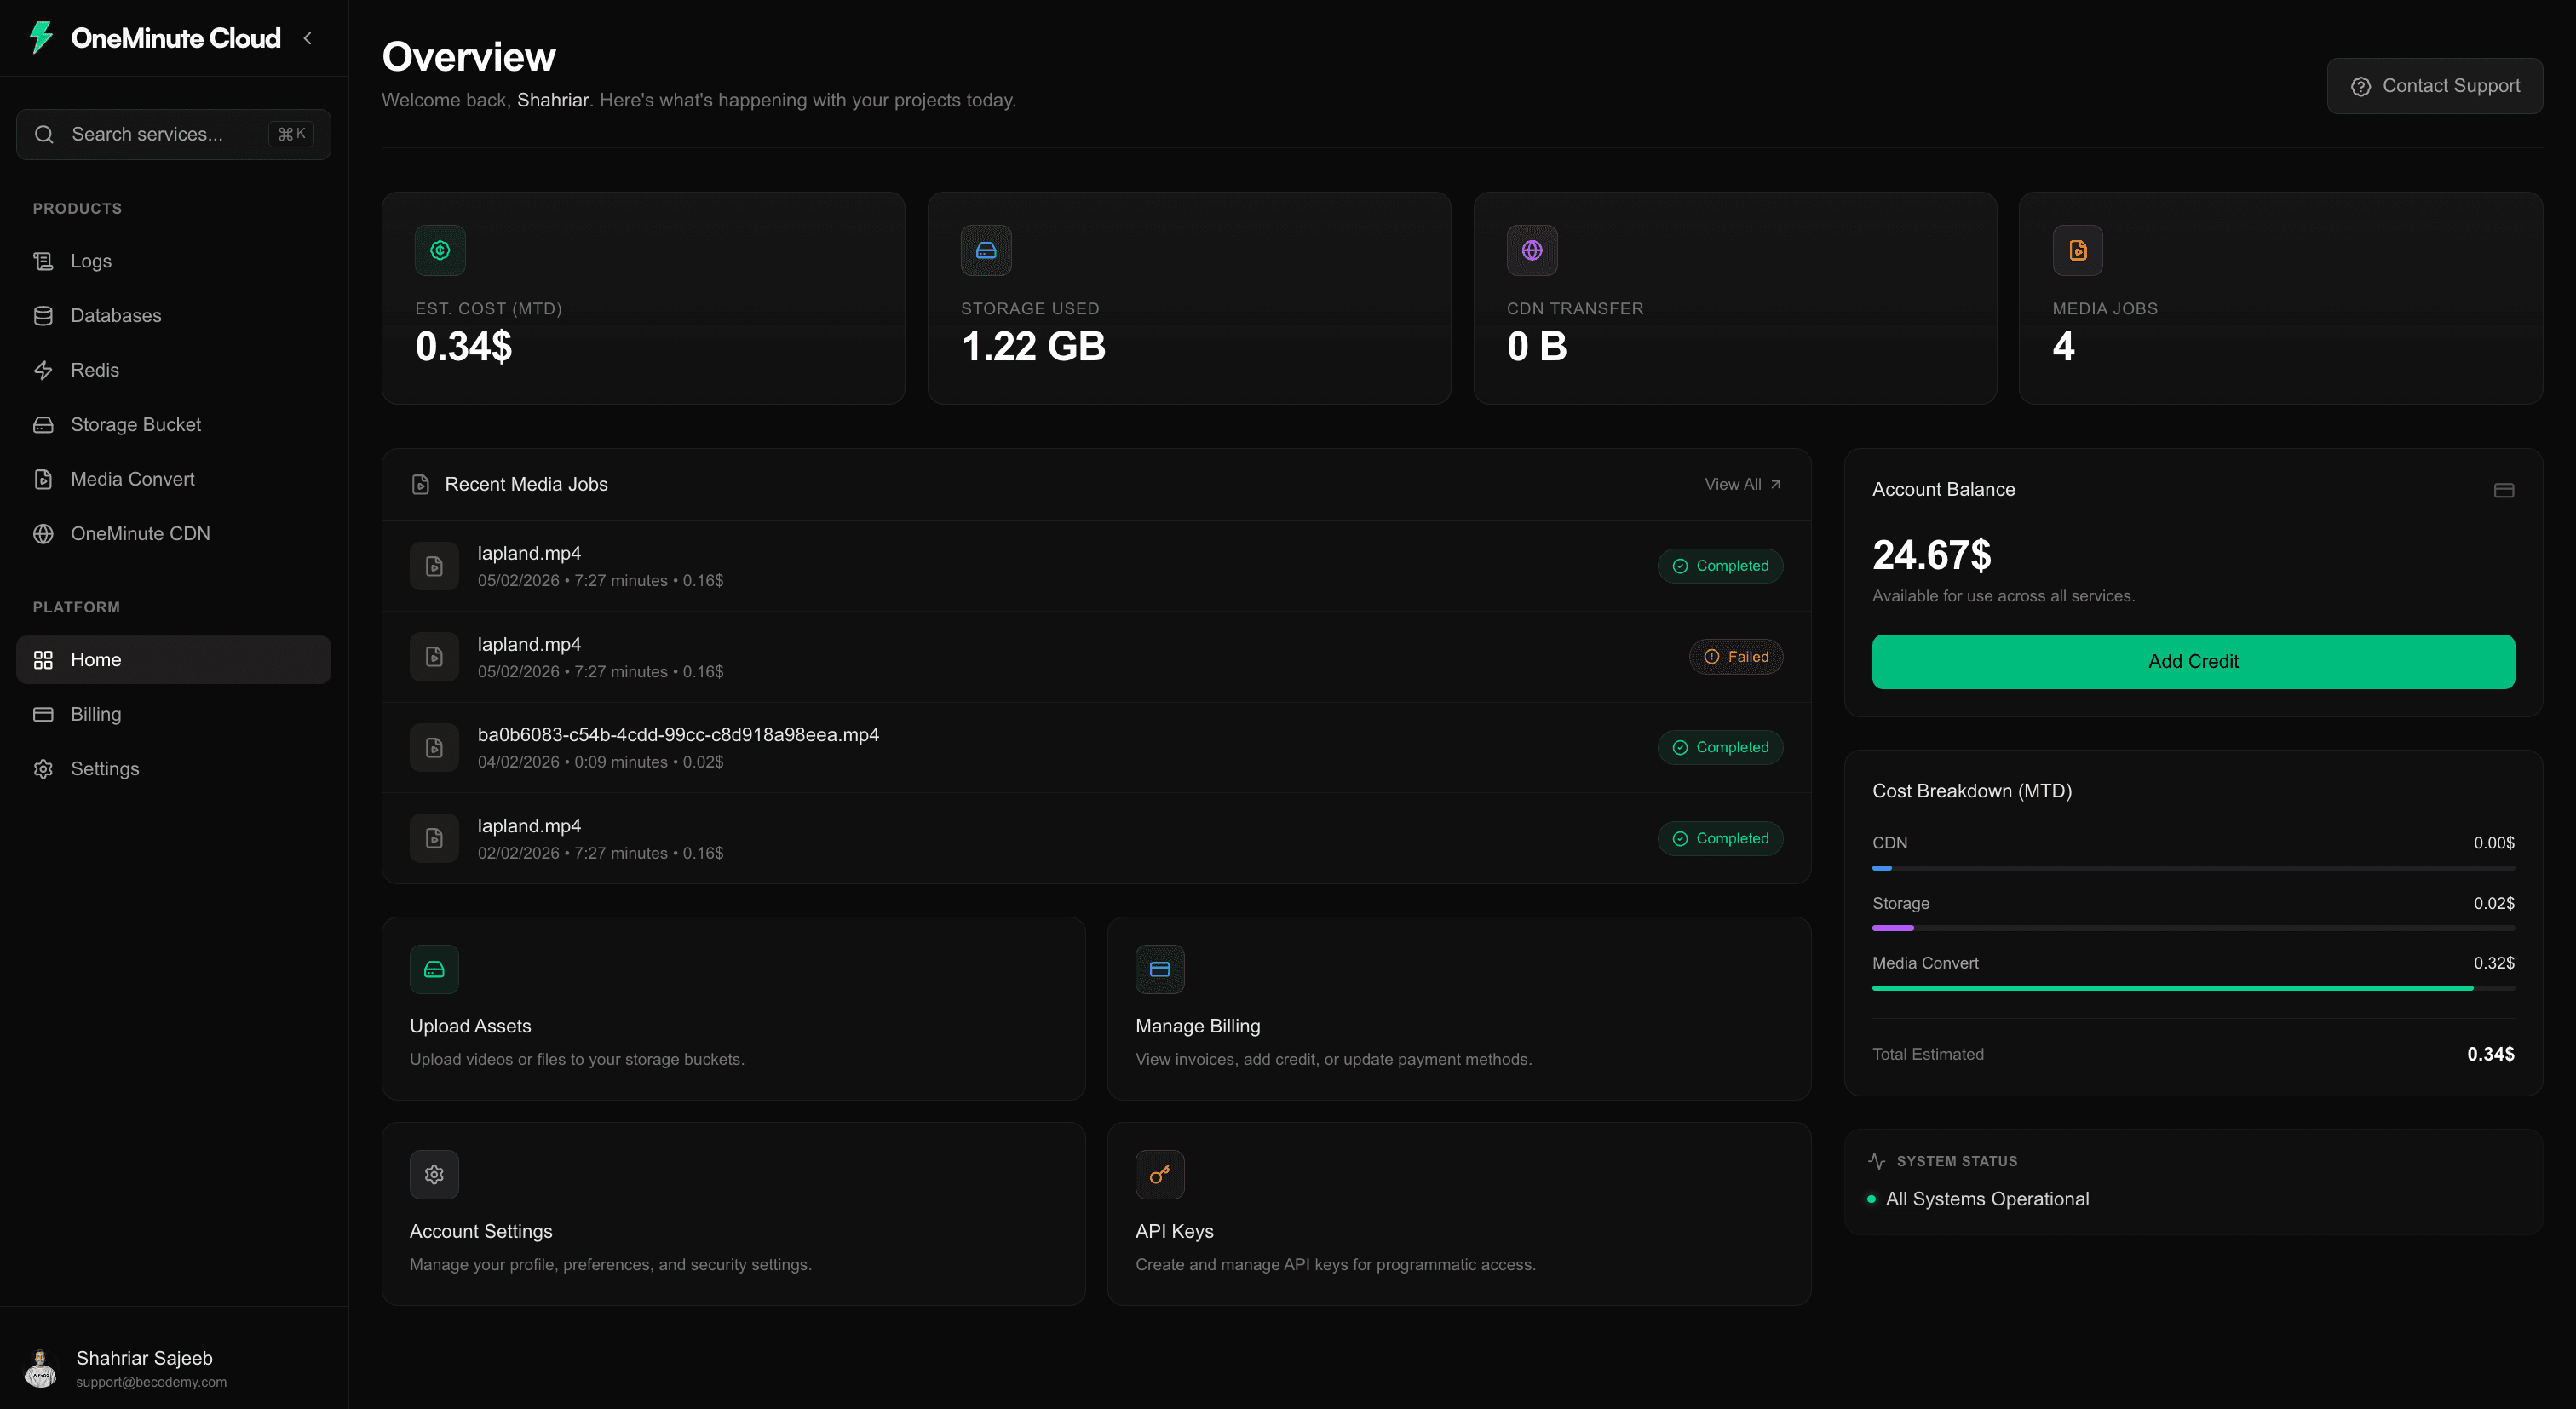Open View All recent media jobs
The image size is (2576, 1409).
pos(1741,484)
